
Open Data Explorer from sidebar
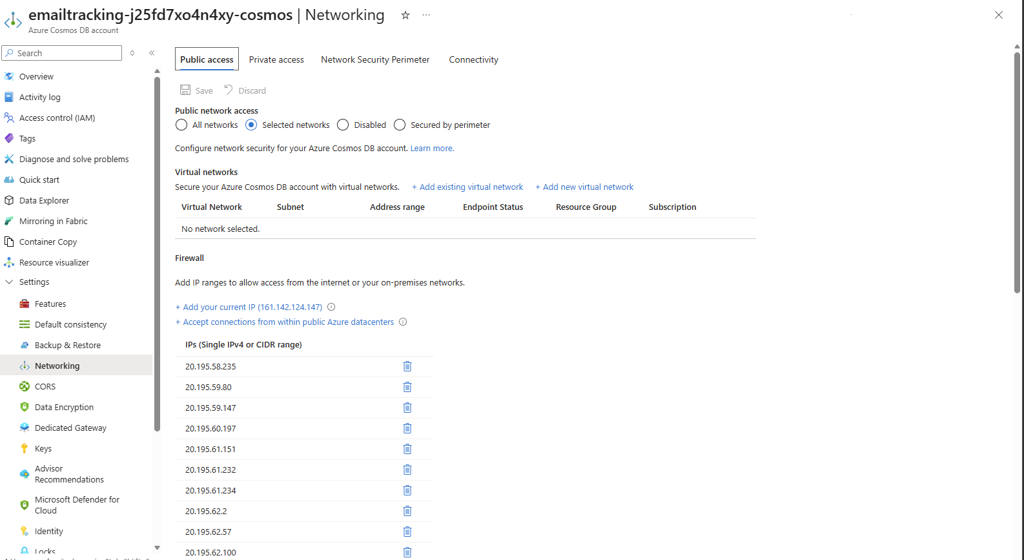click(44, 200)
